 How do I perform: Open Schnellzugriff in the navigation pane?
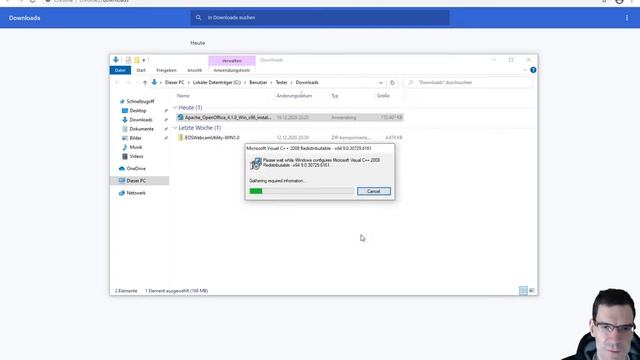[140, 101]
